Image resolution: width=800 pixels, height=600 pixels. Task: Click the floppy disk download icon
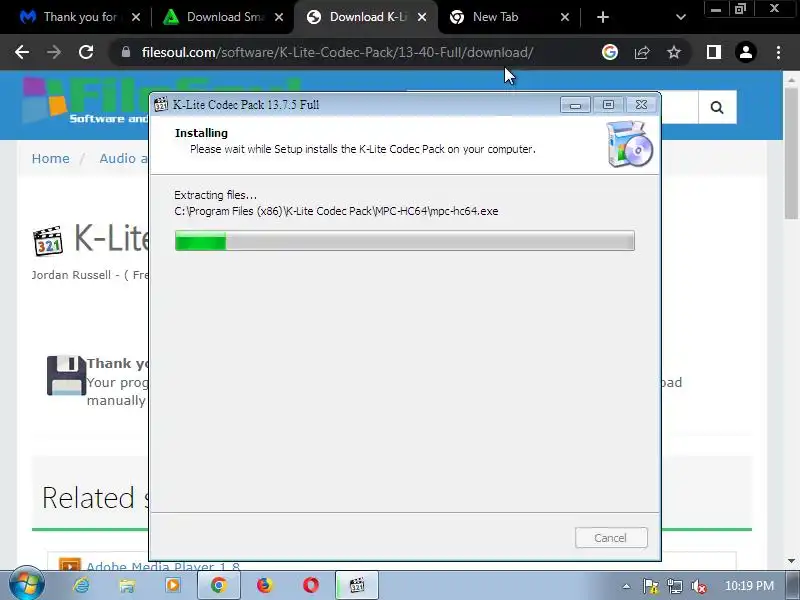pyautogui.click(x=66, y=375)
